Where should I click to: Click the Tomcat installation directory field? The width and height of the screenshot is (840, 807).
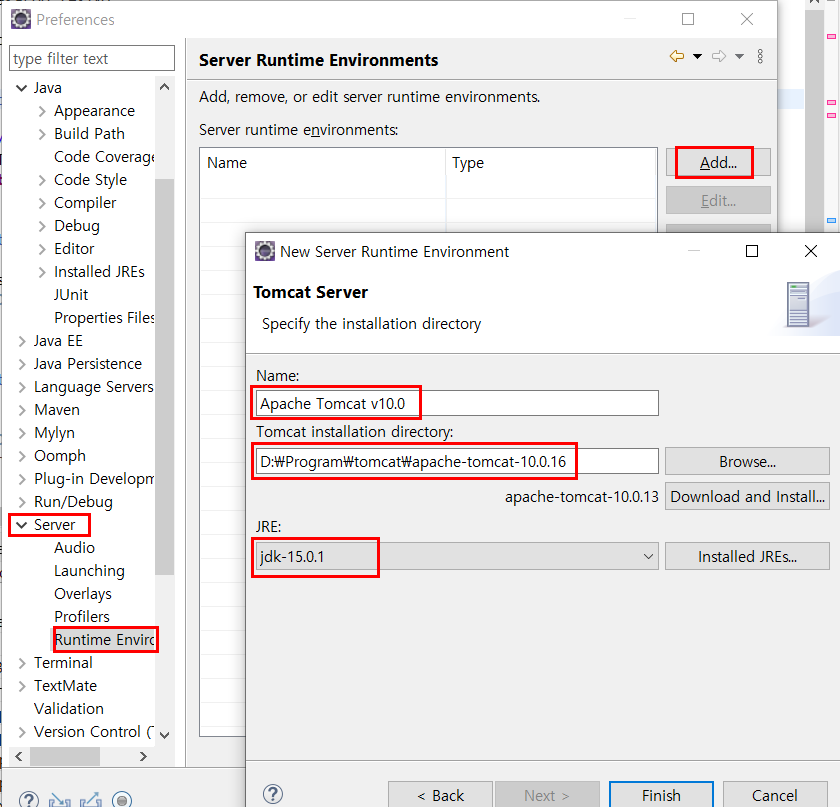pos(457,461)
